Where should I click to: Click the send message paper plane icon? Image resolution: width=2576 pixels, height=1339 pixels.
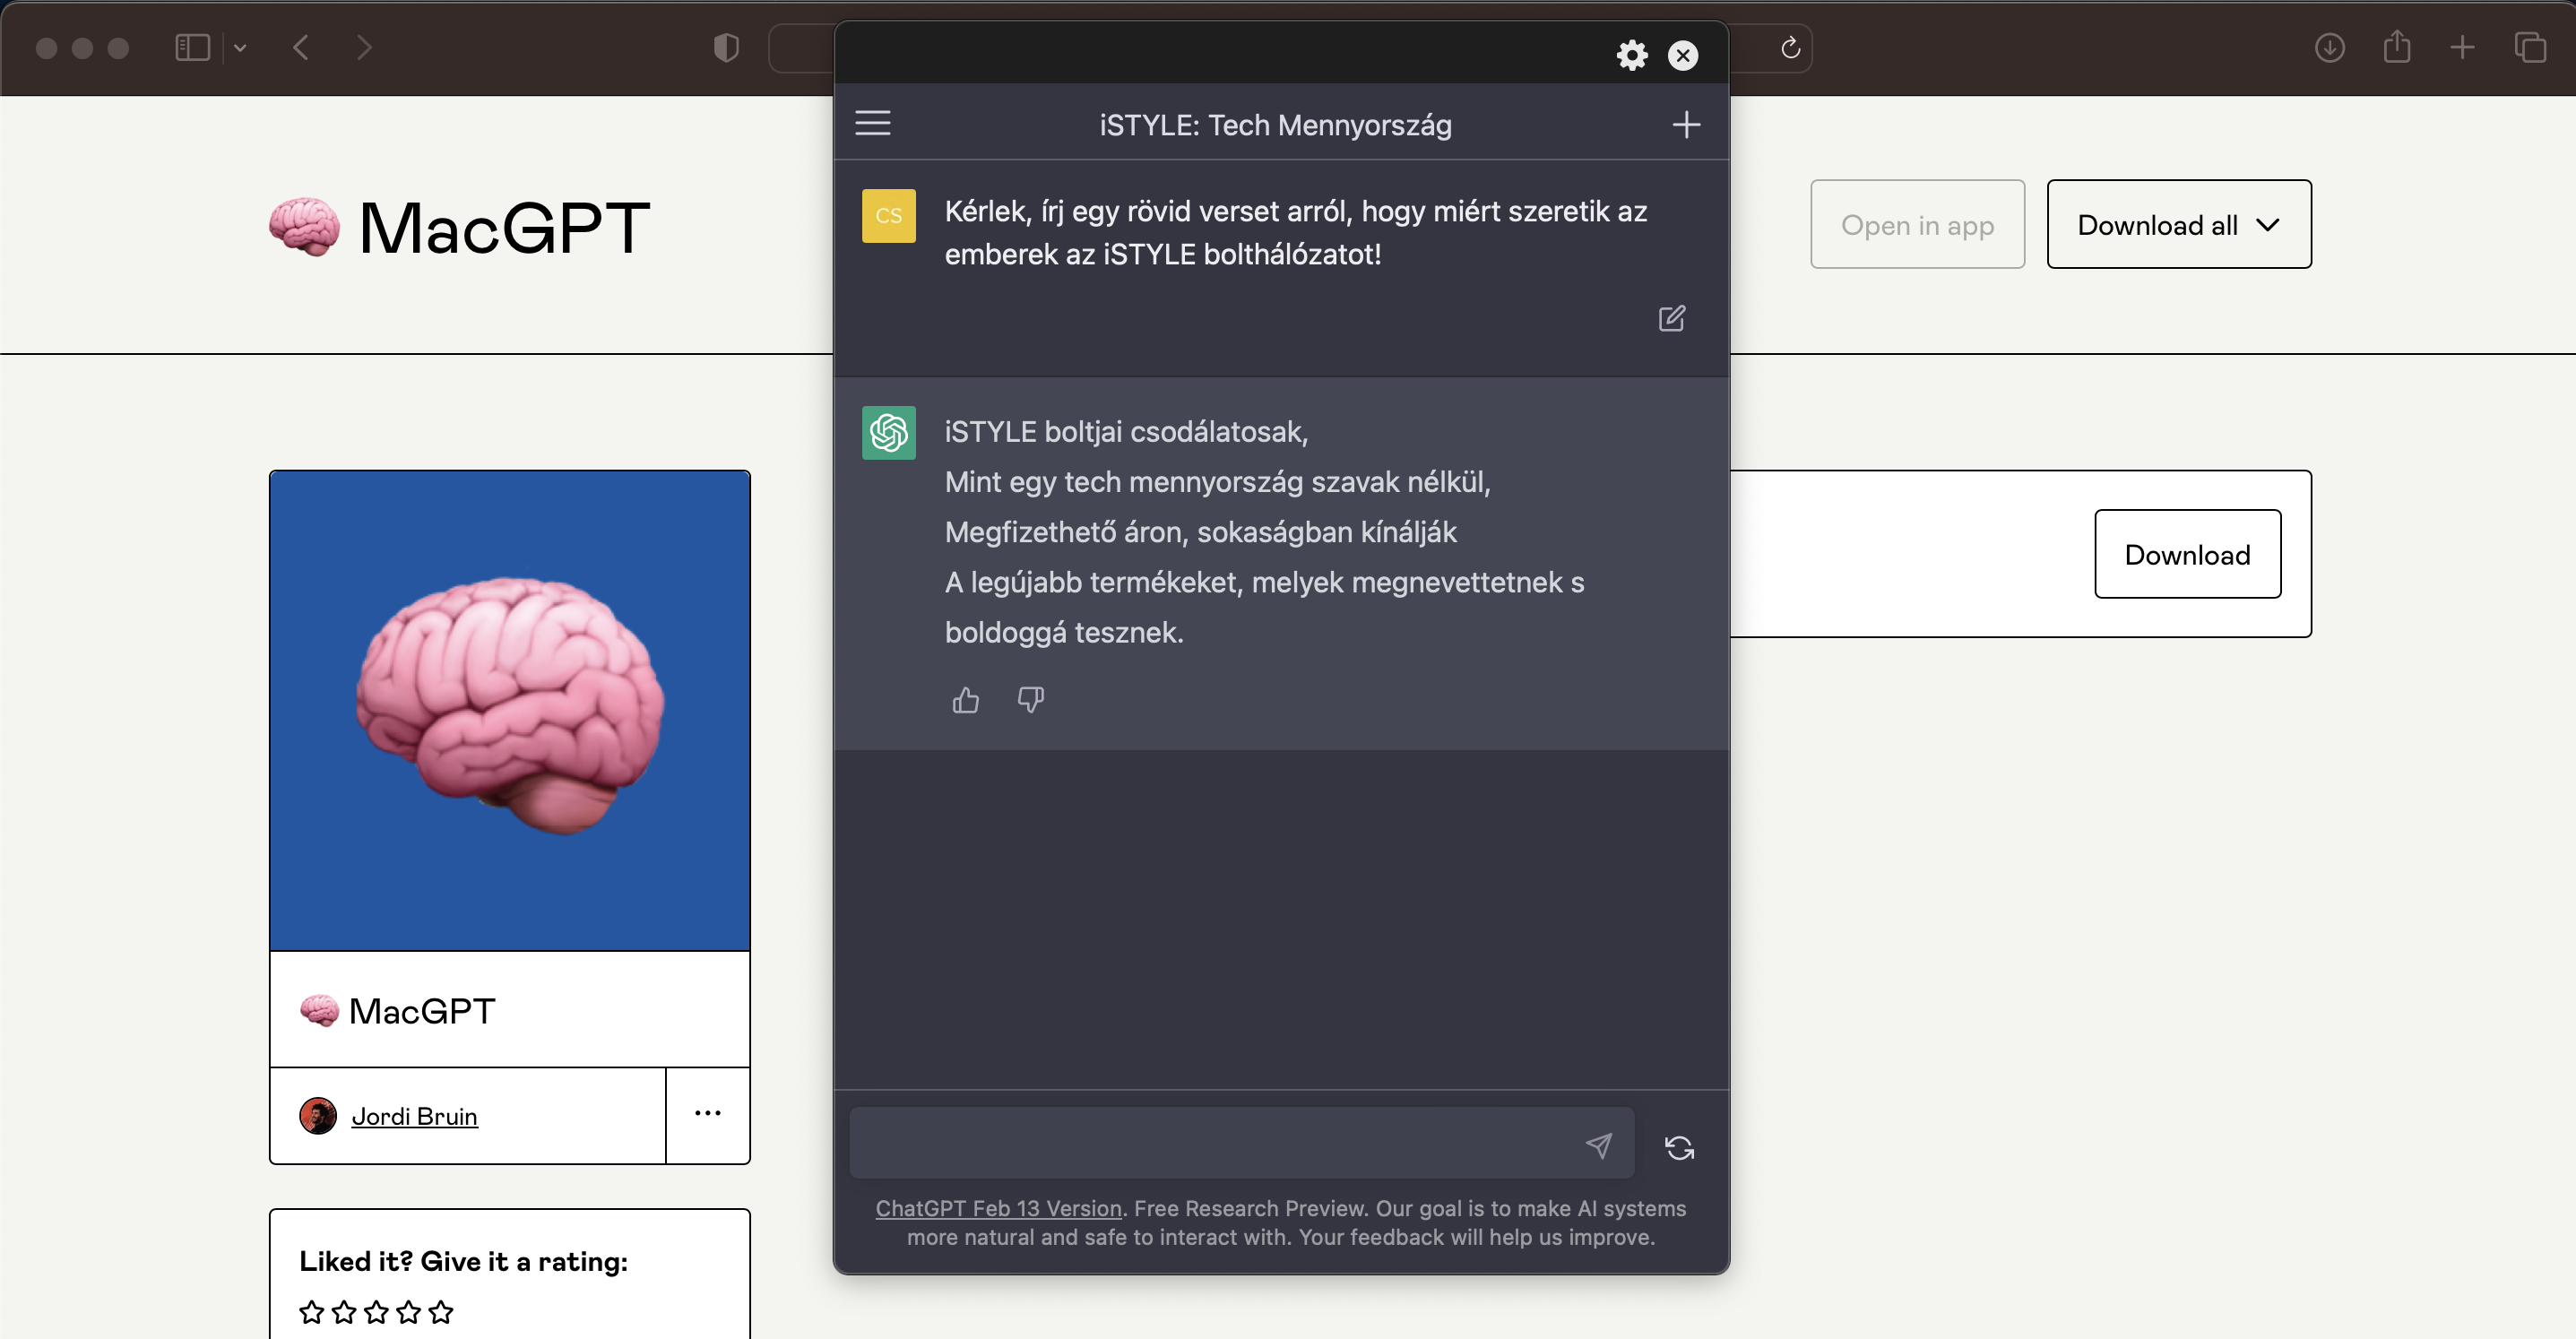1599,1145
